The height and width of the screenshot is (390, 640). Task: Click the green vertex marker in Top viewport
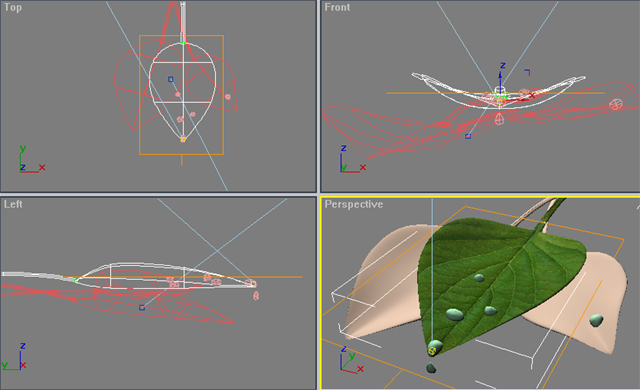point(183,43)
